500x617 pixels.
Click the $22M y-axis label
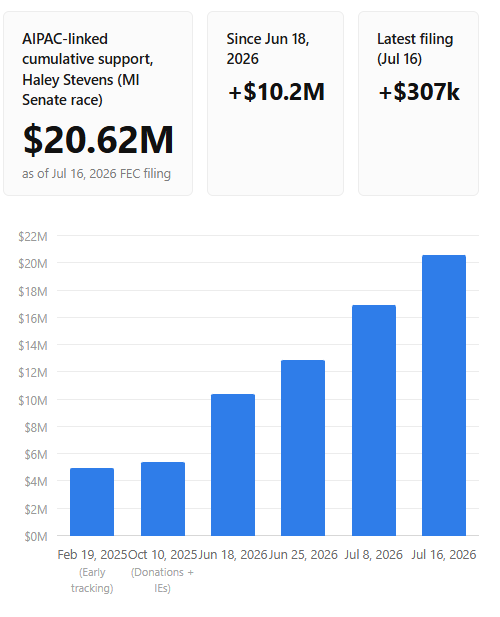[x=33, y=236]
